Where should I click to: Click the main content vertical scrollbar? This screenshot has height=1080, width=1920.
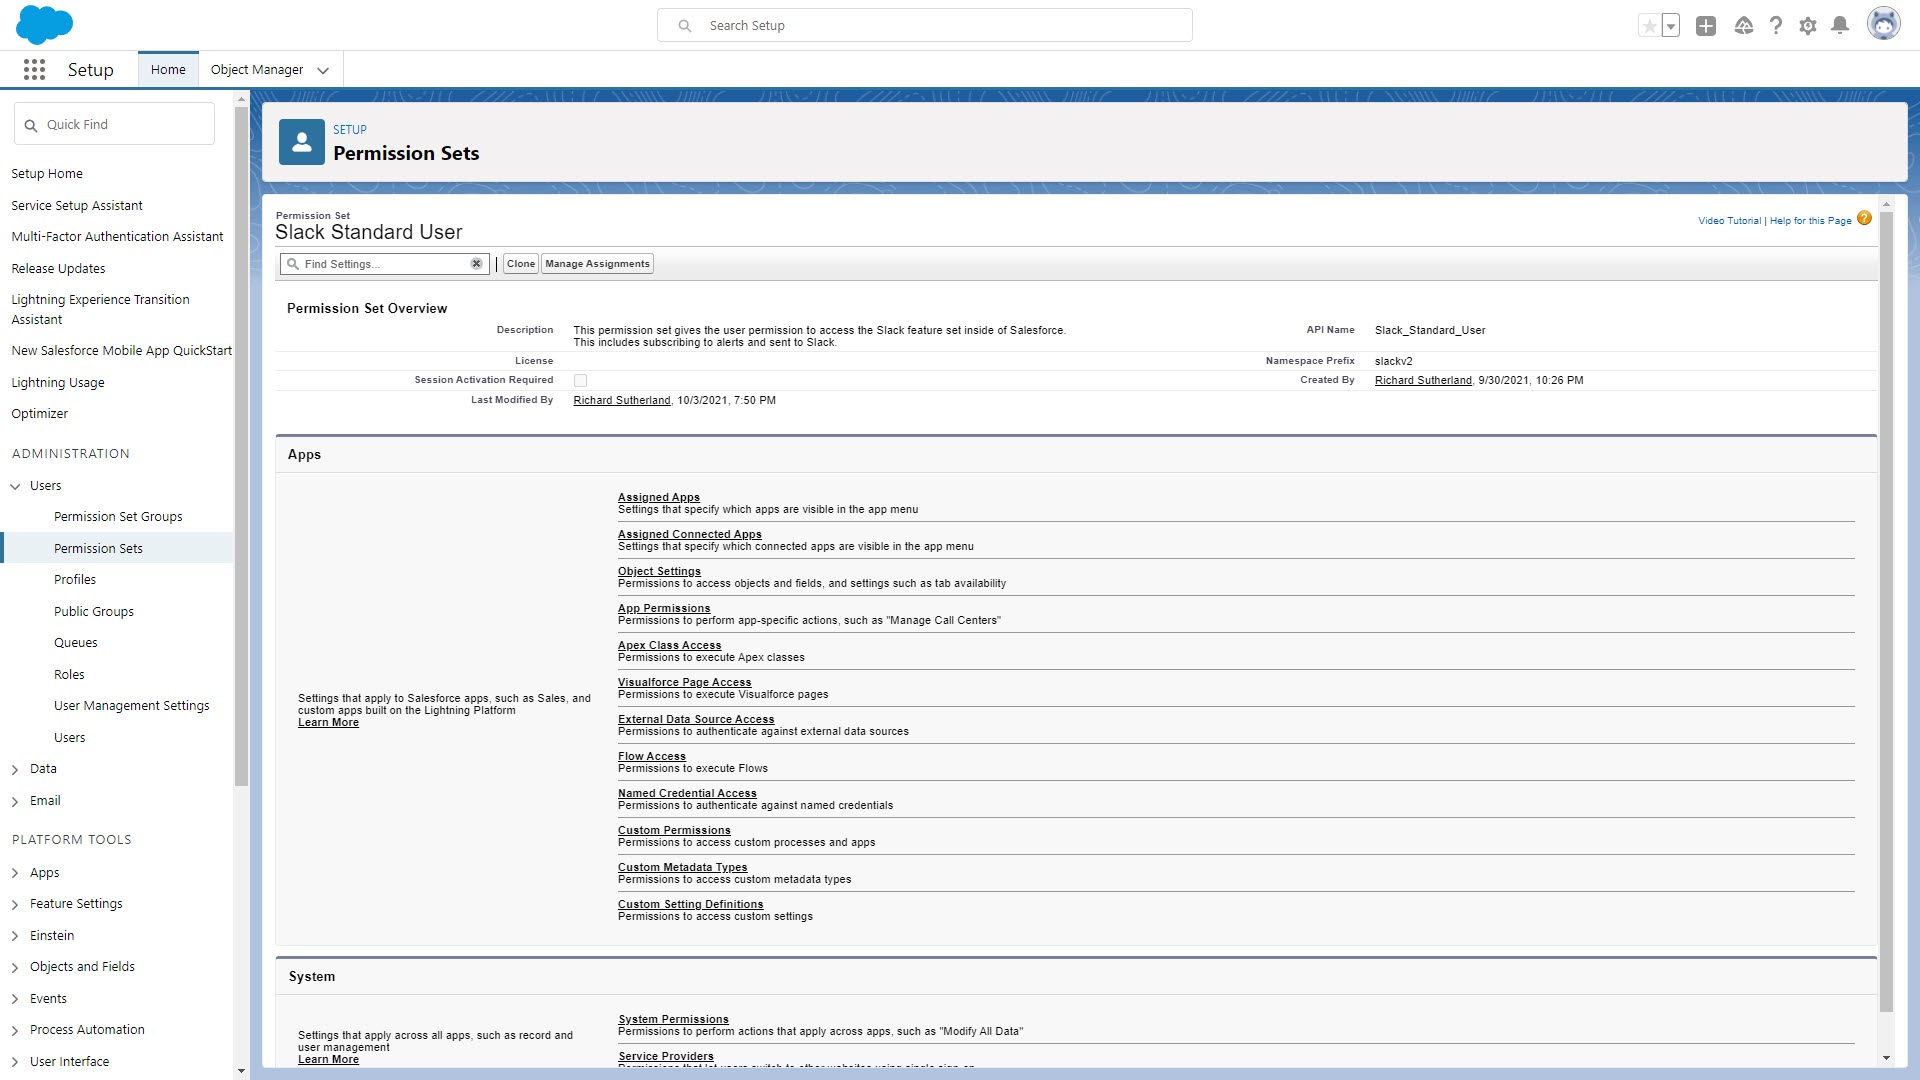[1886, 611]
